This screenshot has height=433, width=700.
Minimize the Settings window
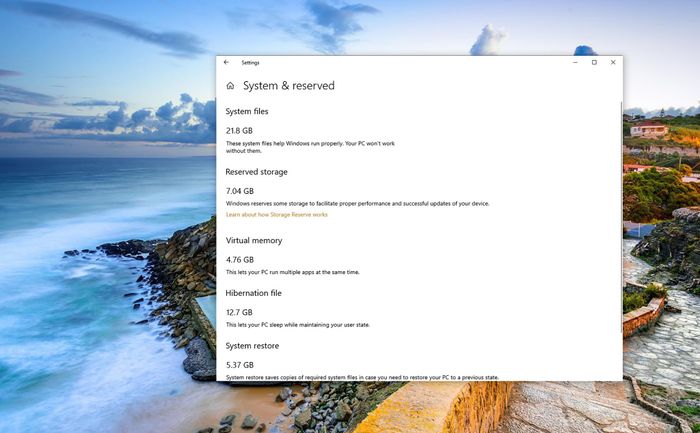pos(575,62)
